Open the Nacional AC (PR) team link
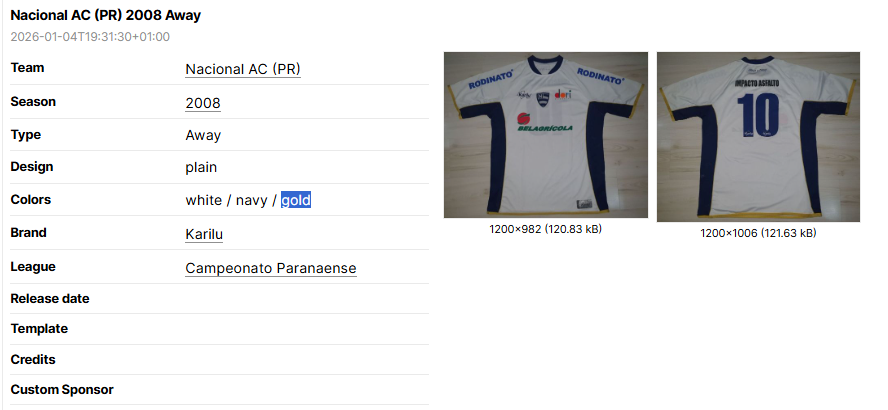888x410 pixels. (243, 69)
